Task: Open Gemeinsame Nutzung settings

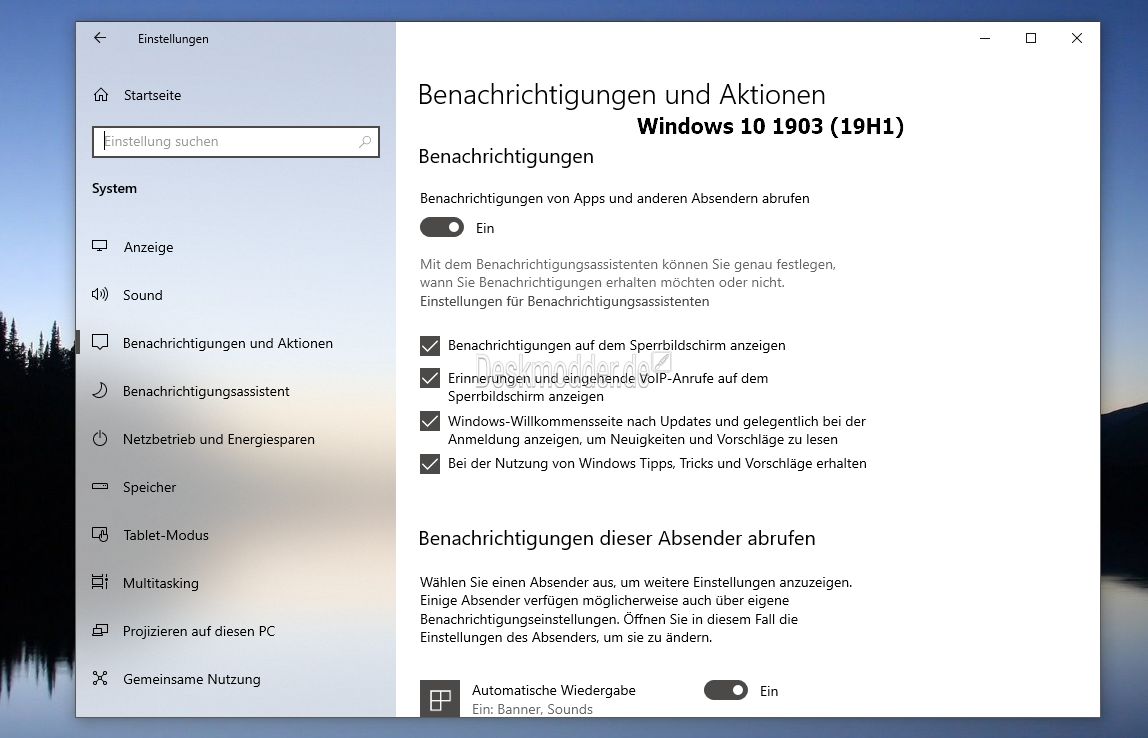Action: 236,678
